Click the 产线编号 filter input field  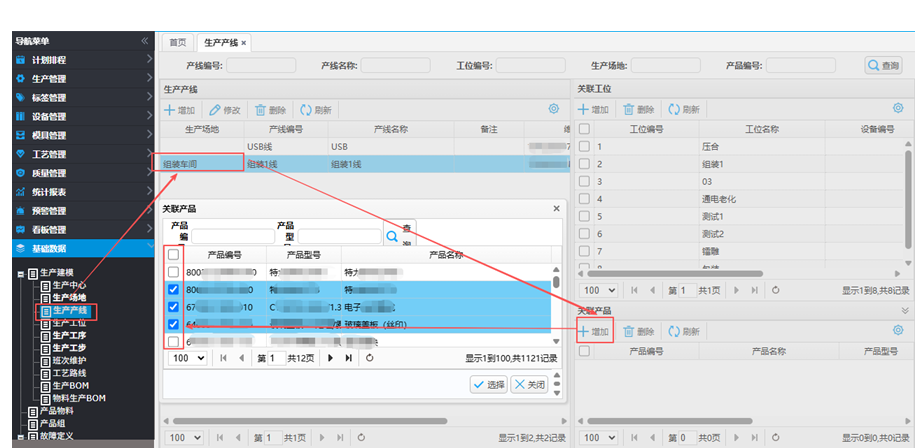(x=261, y=65)
